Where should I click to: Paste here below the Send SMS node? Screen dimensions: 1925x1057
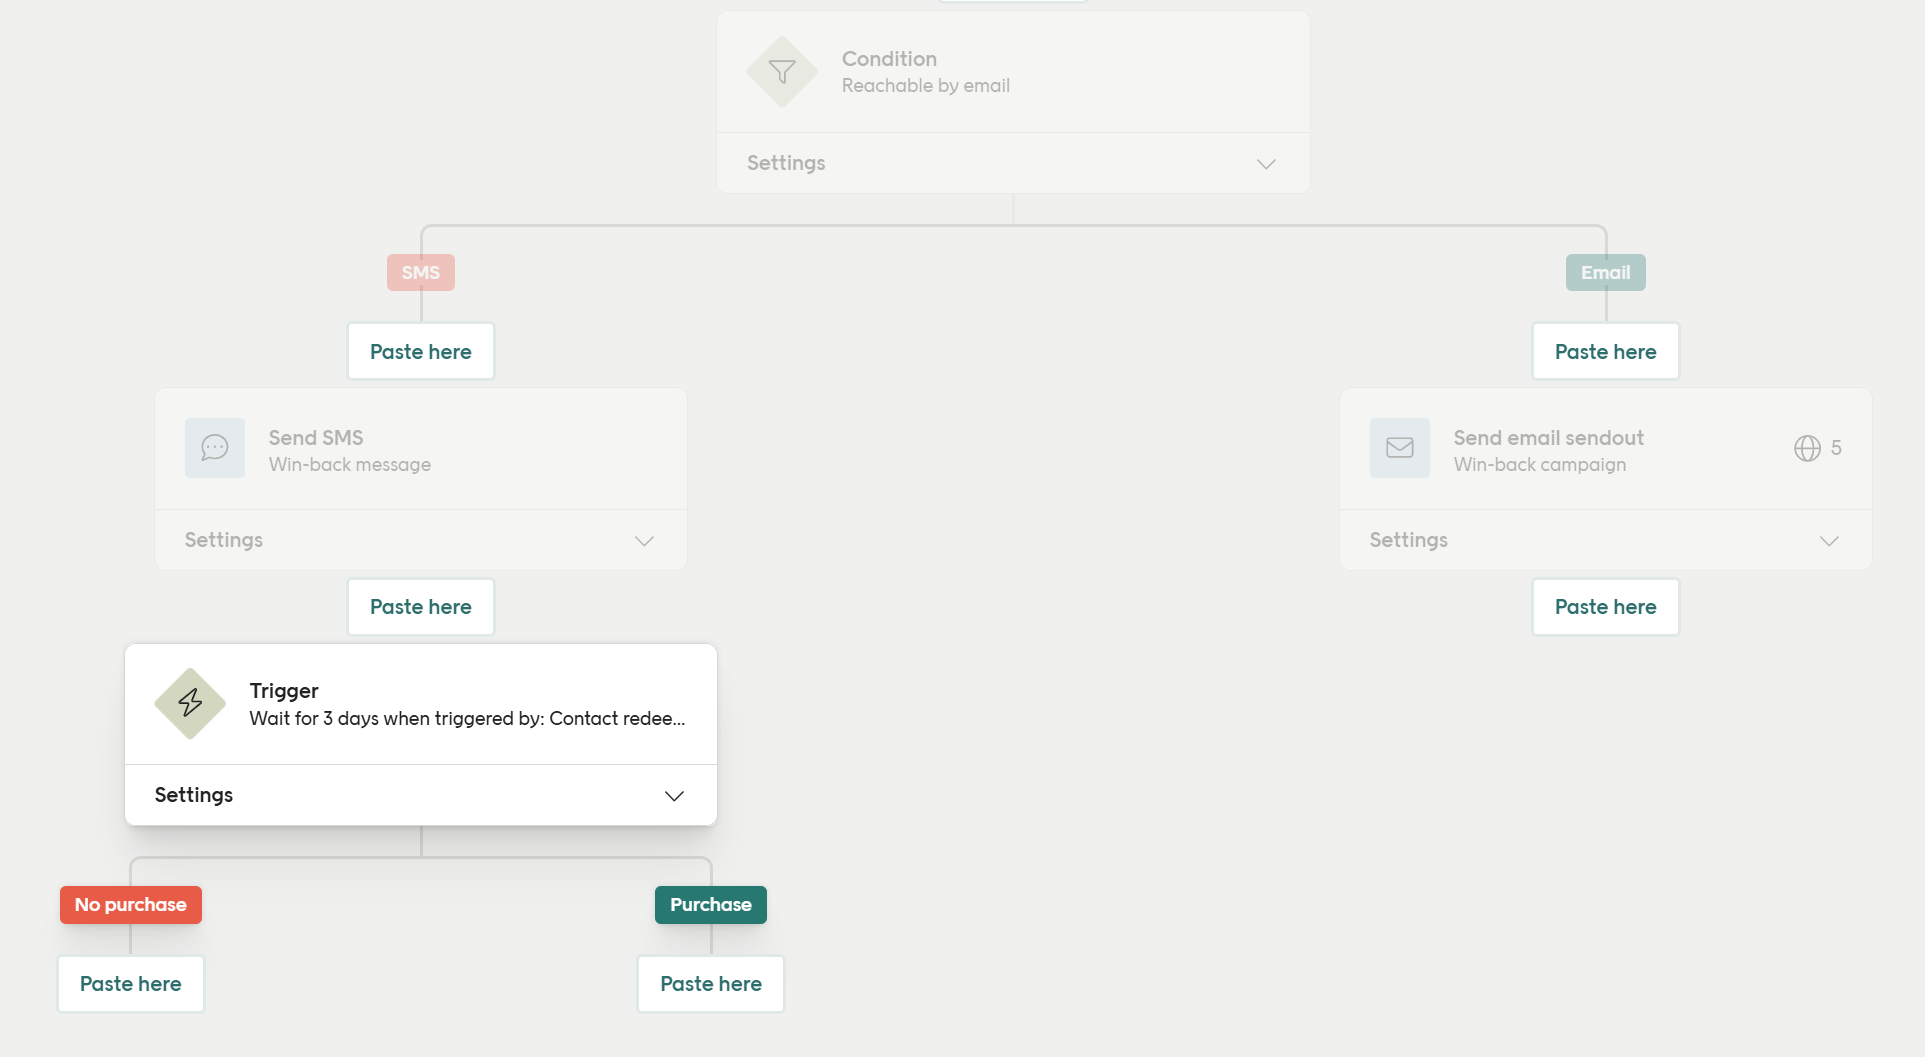[x=421, y=607]
